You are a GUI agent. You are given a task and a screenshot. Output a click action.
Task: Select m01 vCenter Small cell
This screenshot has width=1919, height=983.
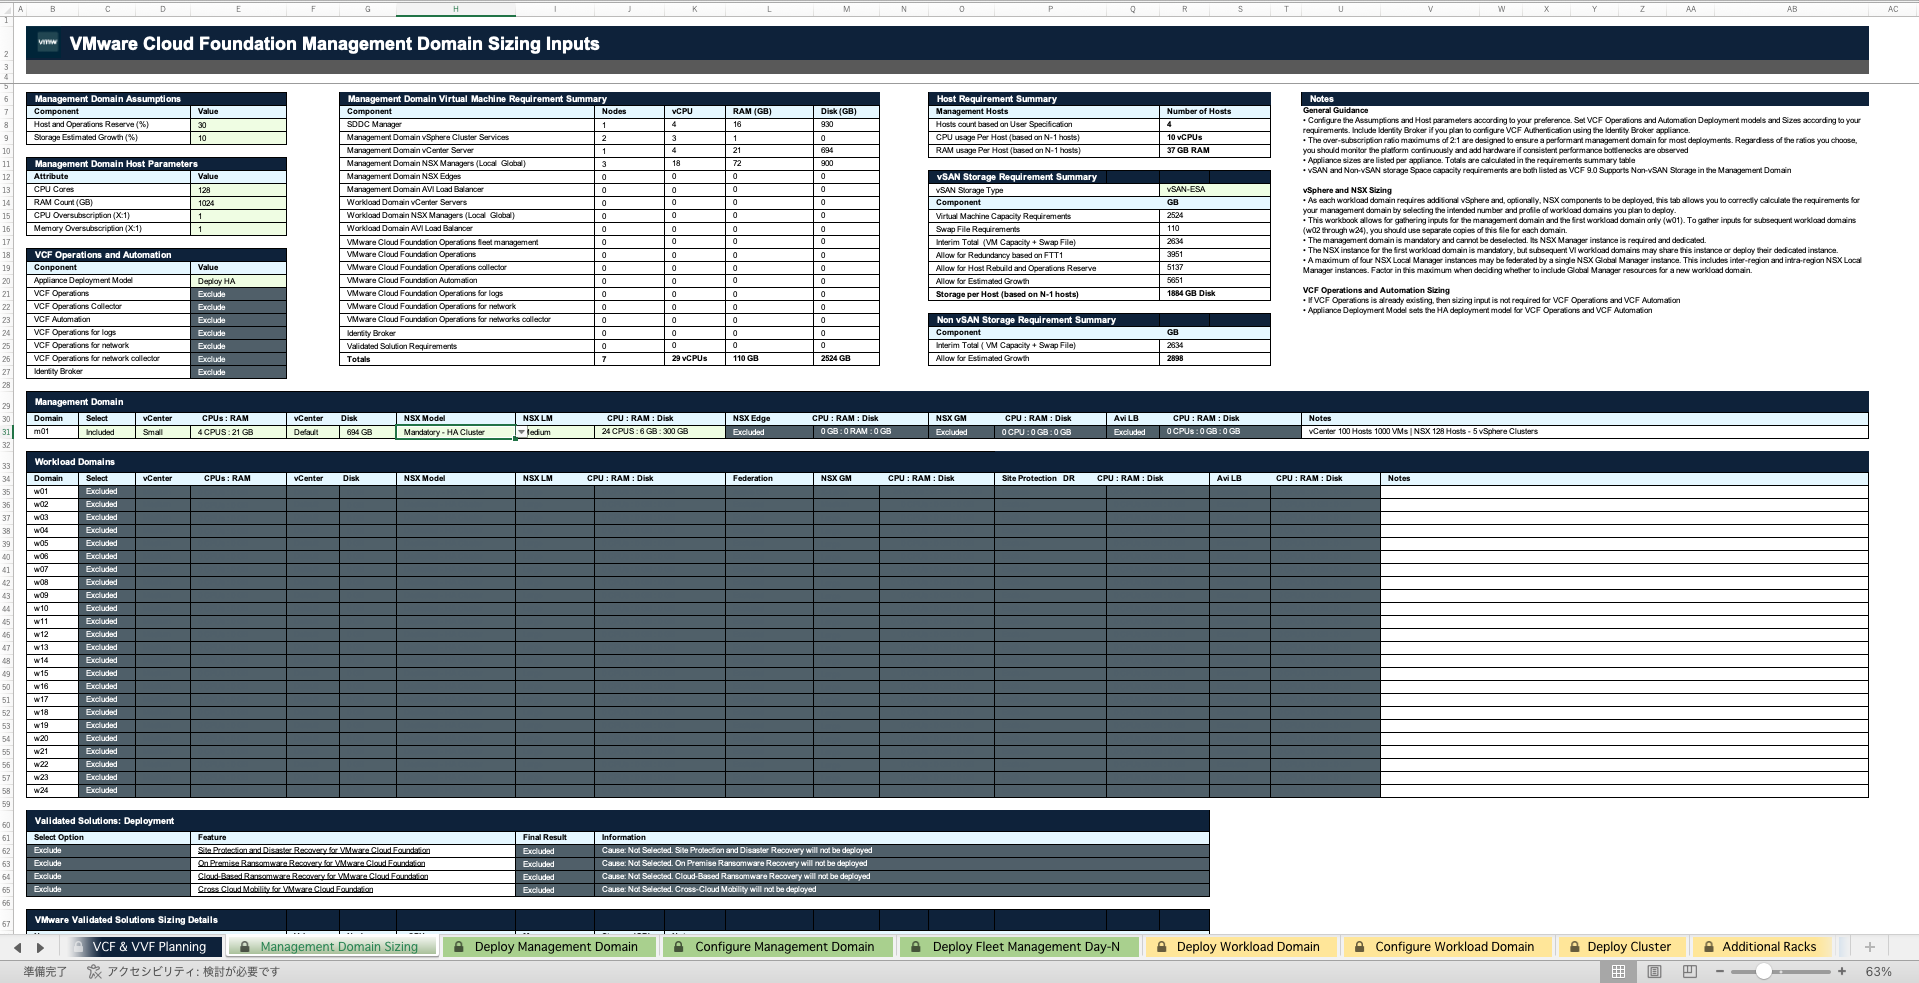[163, 432]
